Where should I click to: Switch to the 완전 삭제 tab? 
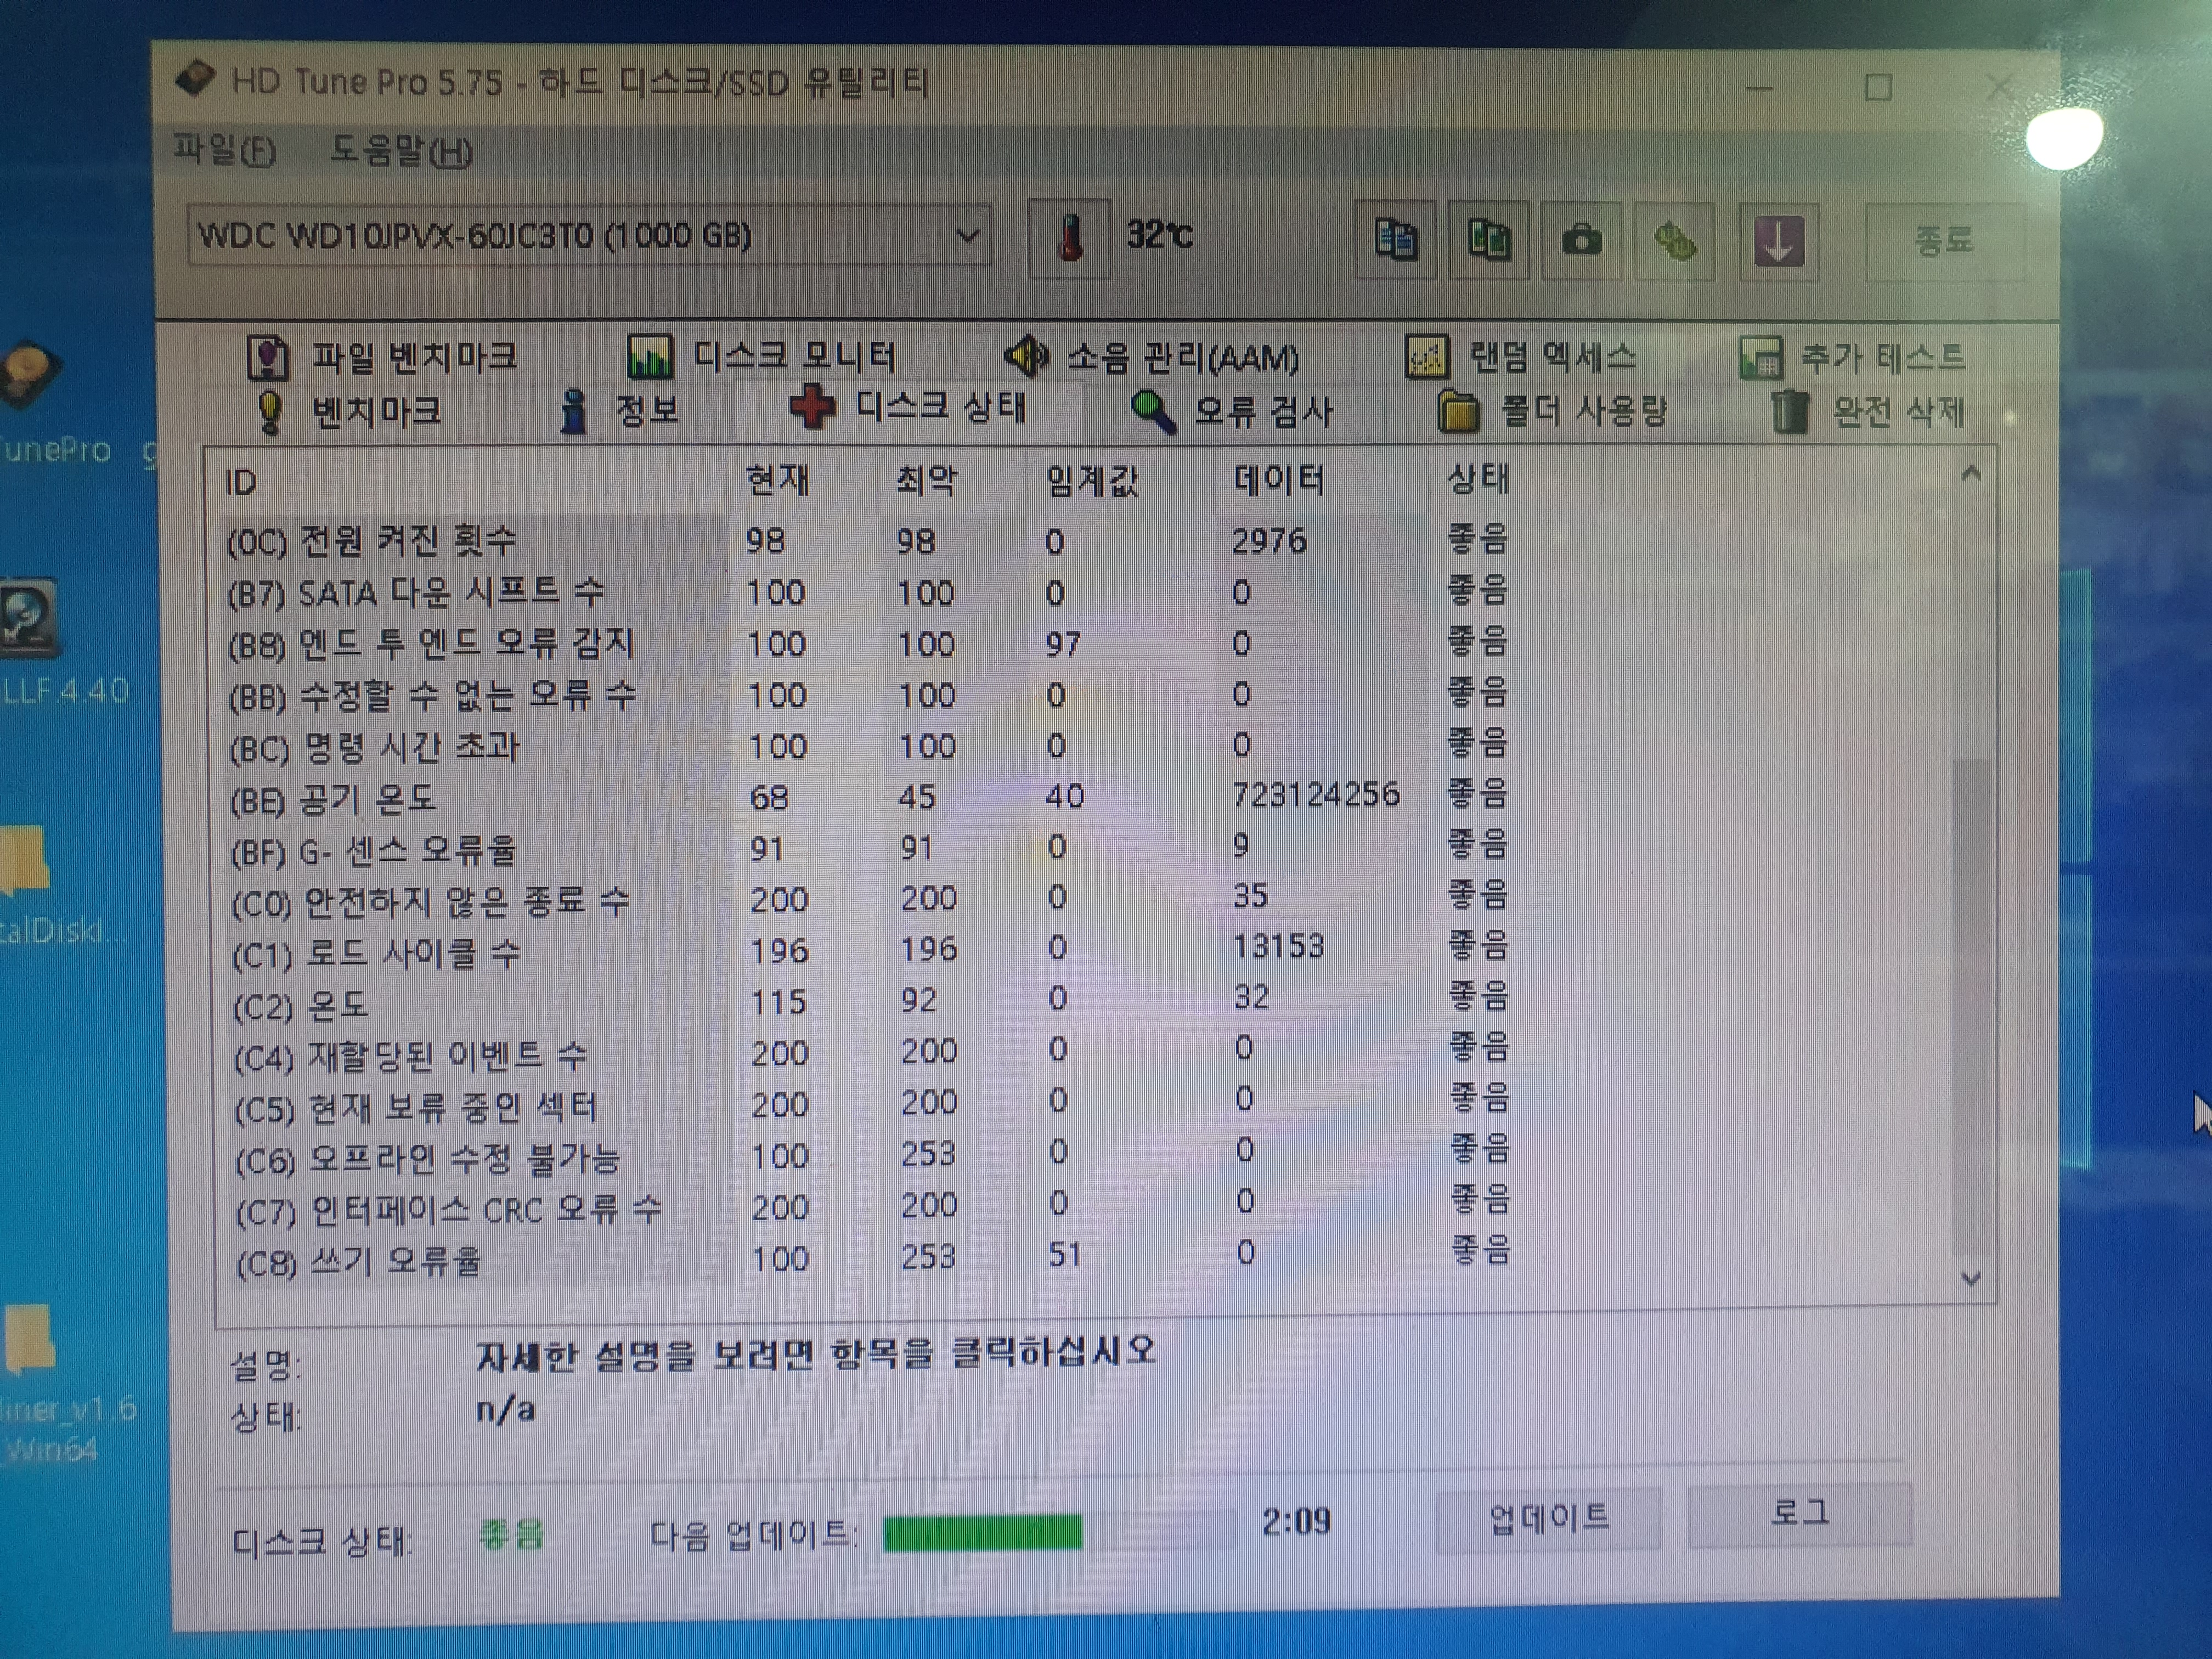click(1868, 412)
